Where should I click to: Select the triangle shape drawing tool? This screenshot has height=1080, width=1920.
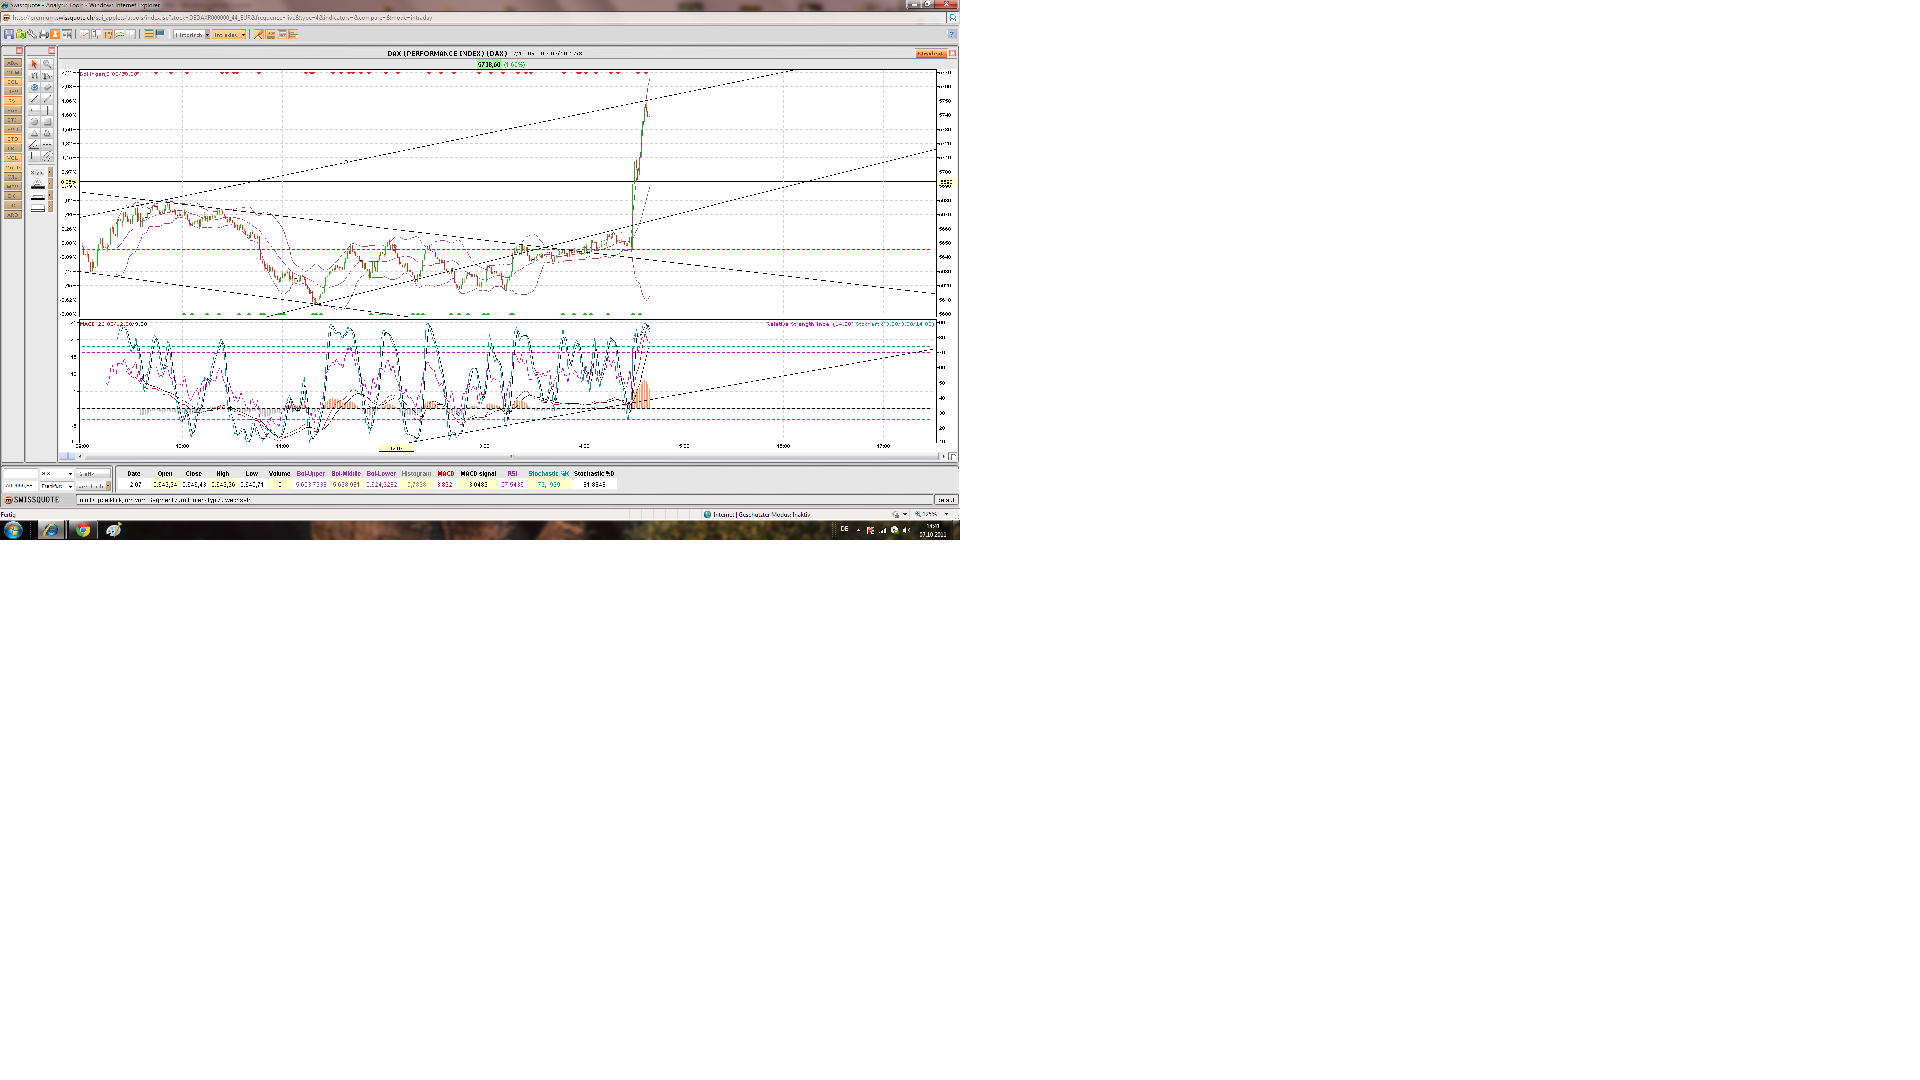(x=34, y=133)
